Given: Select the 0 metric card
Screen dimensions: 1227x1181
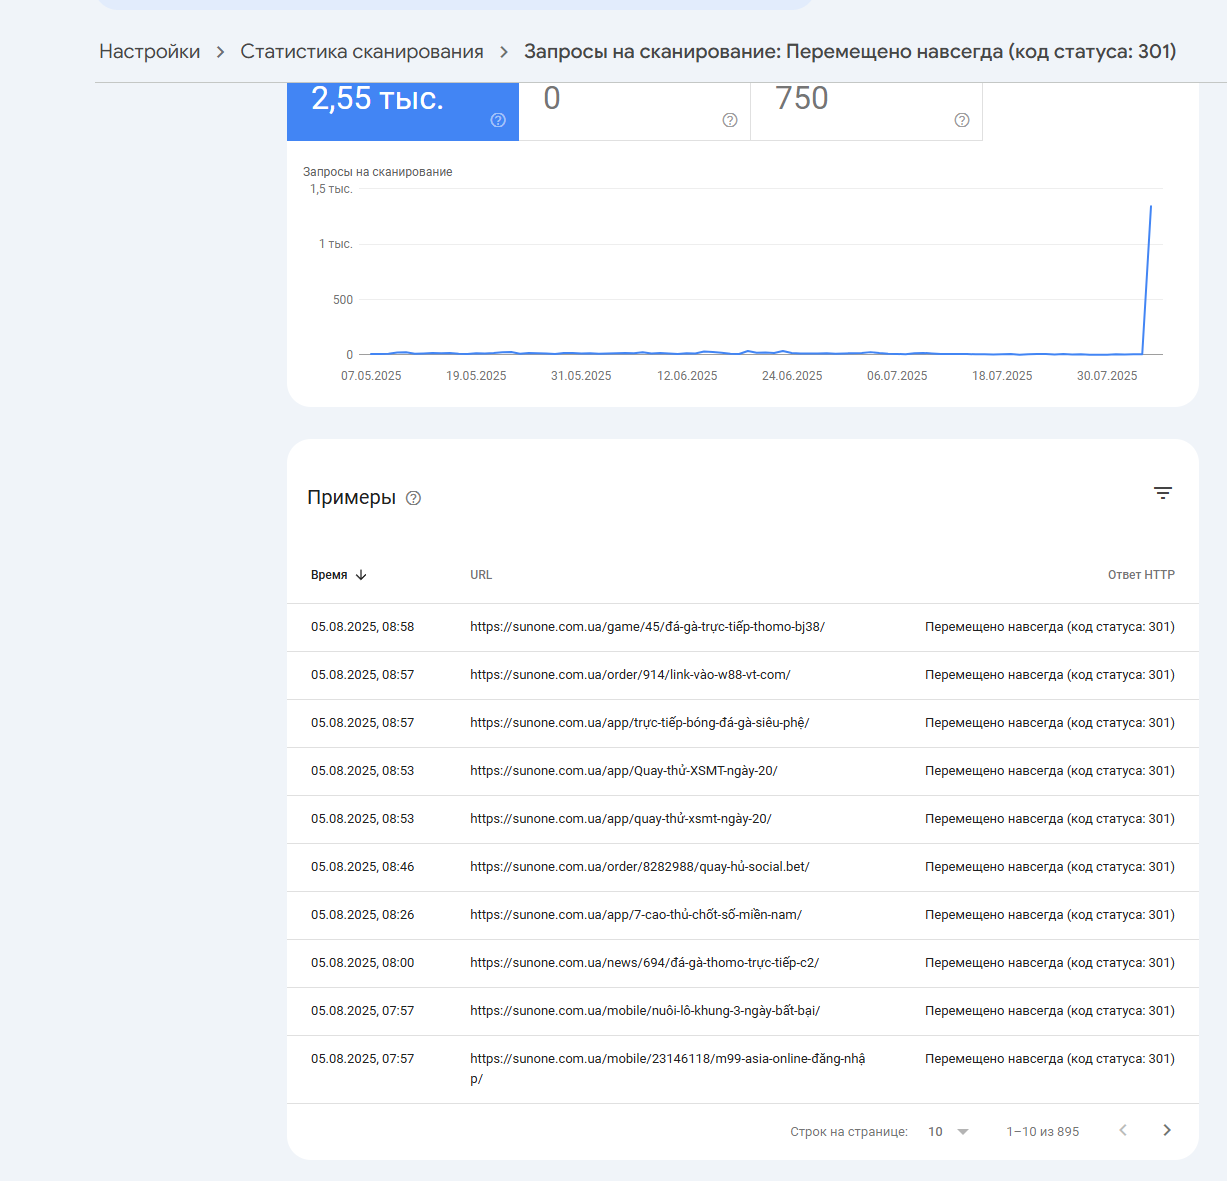Looking at the screenshot, I should (x=635, y=112).
